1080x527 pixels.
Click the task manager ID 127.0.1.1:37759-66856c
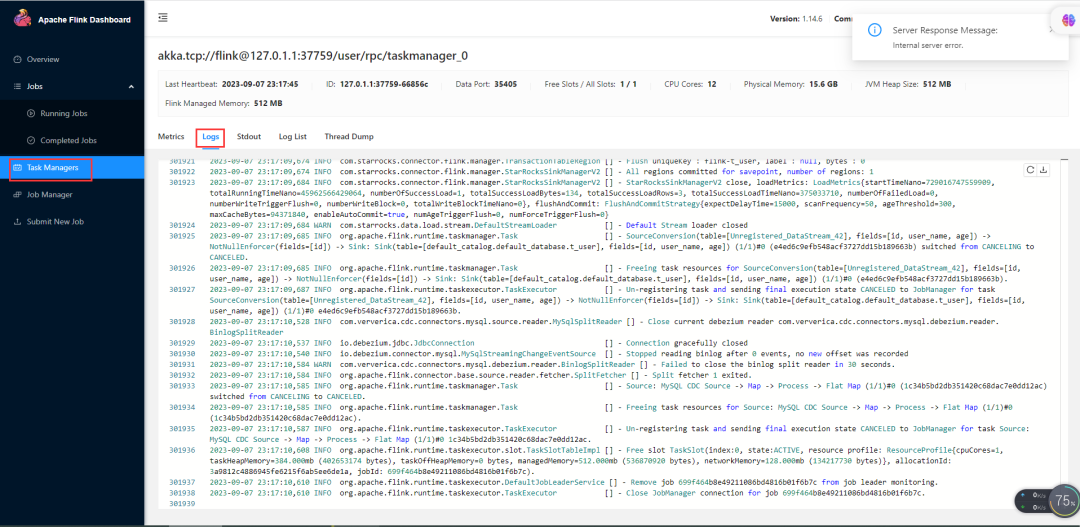click(x=384, y=84)
